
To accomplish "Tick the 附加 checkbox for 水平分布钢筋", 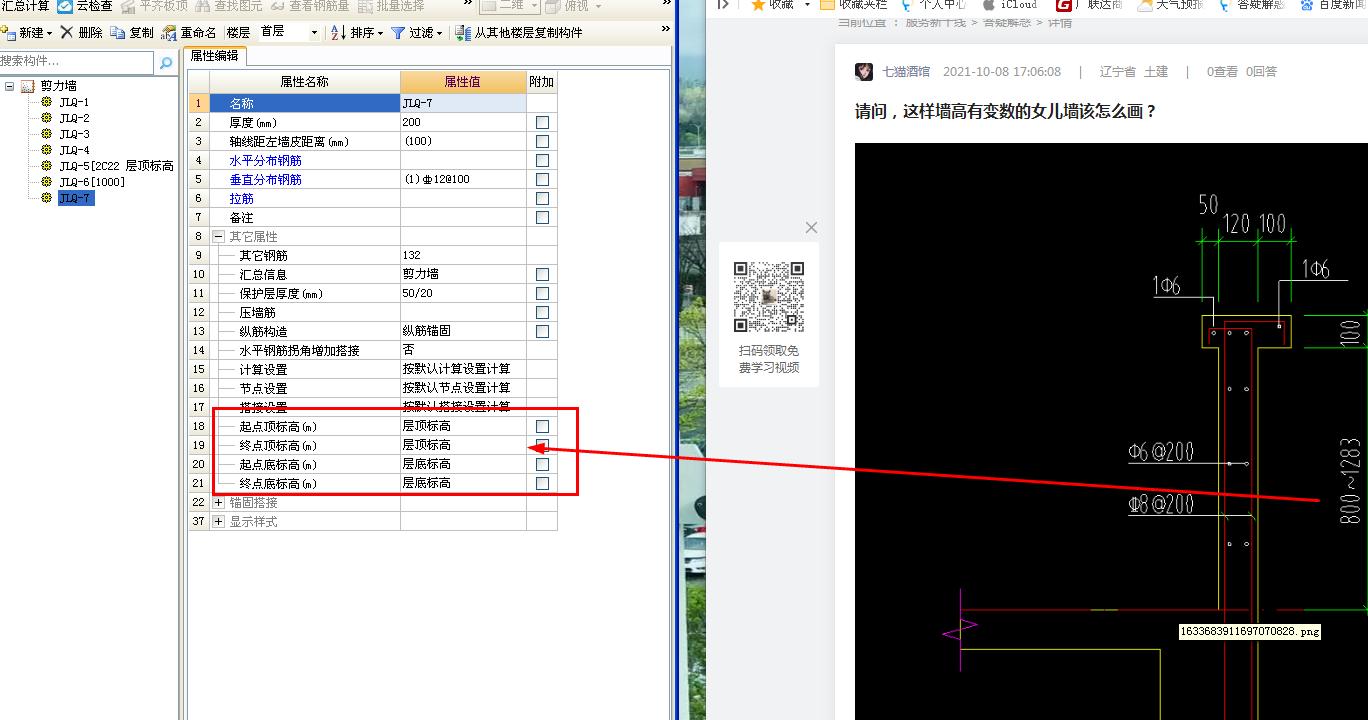I will coord(542,160).
